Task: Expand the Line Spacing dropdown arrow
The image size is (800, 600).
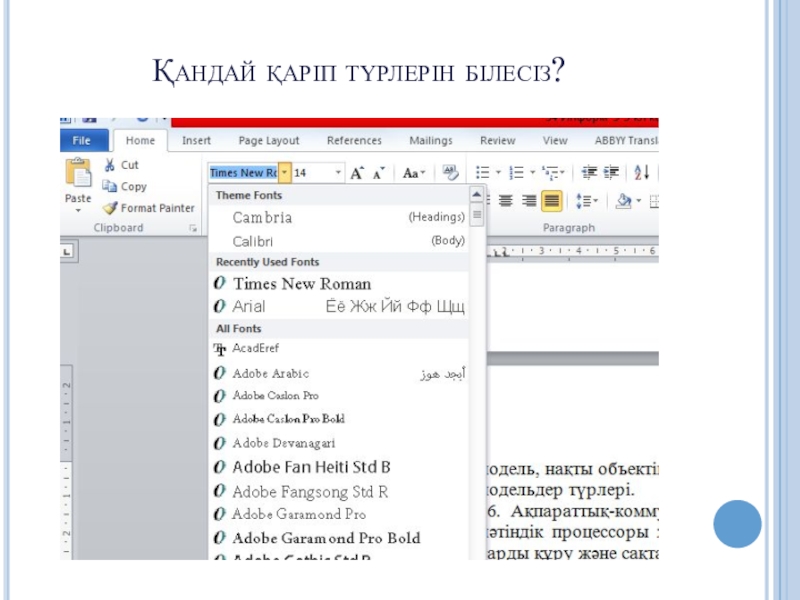Action: [595, 201]
